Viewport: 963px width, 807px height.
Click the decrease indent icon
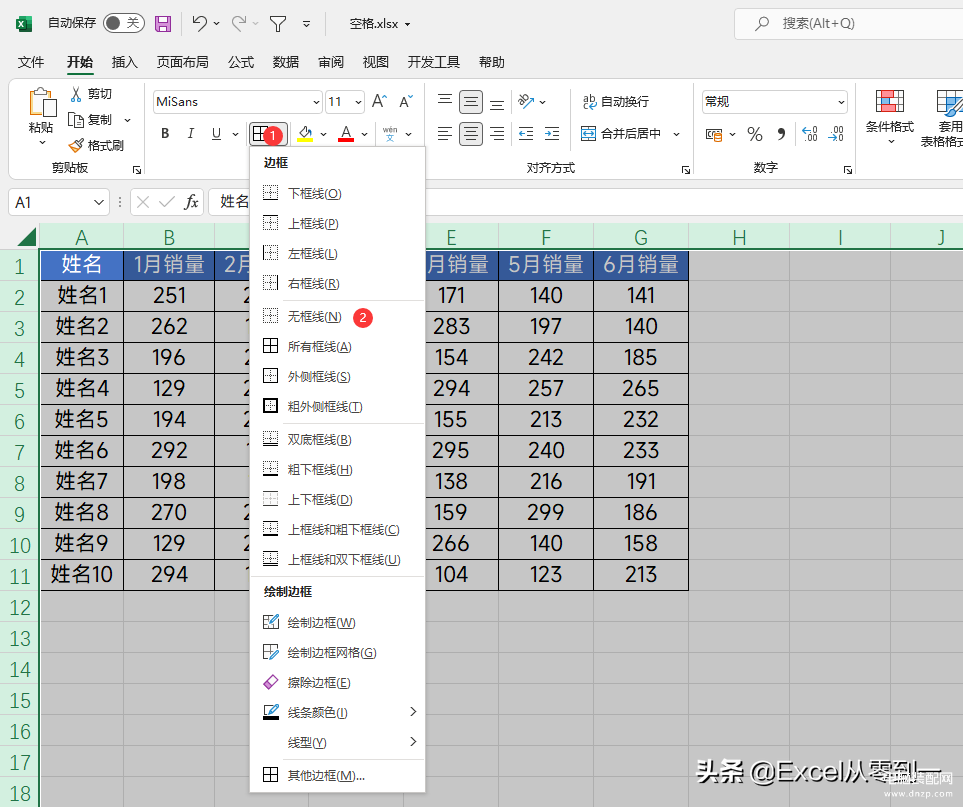pos(526,133)
